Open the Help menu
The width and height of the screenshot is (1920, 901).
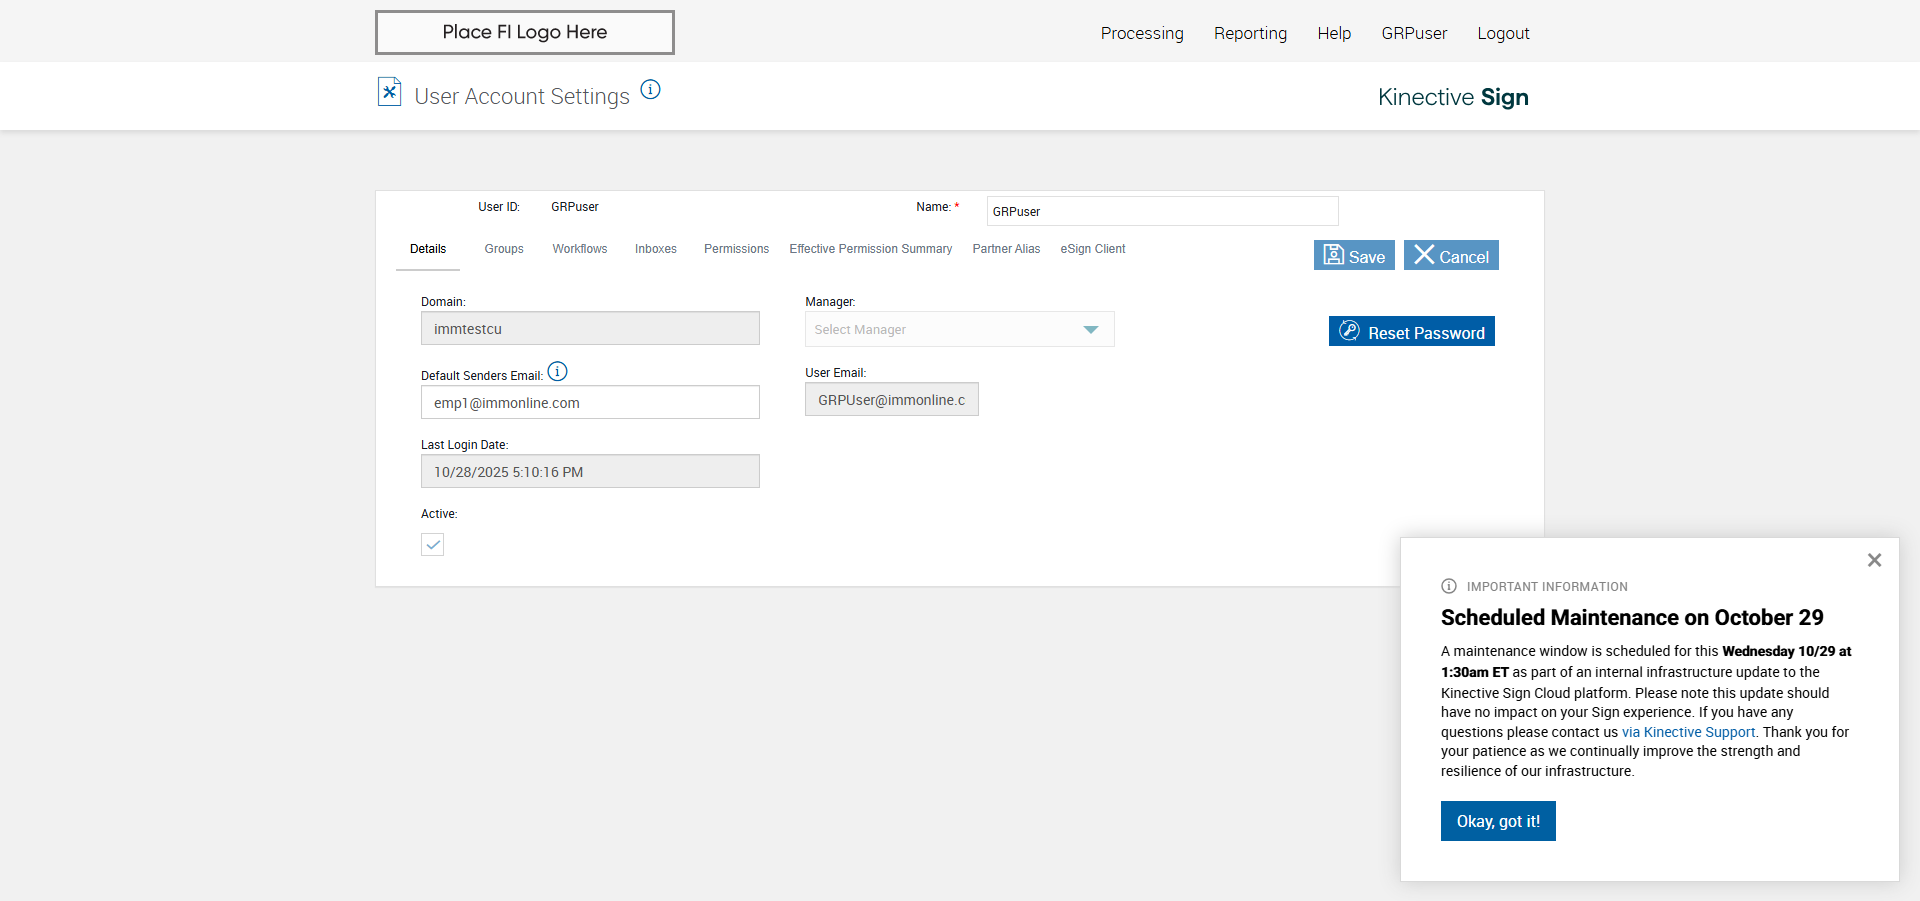(1334, 33)
